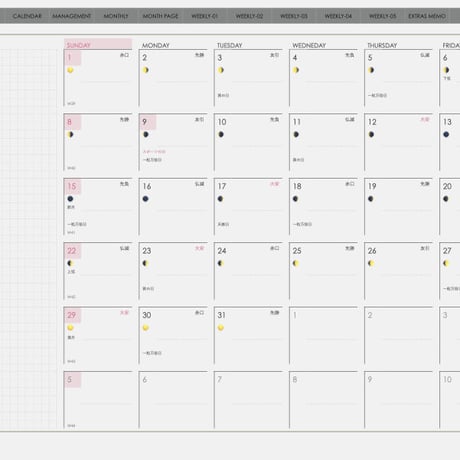Image resolution: width=460 pixels, height=460 pixels.
Task: Click pink-highlighted date 5 in last row
Action: tap(70, 379)
